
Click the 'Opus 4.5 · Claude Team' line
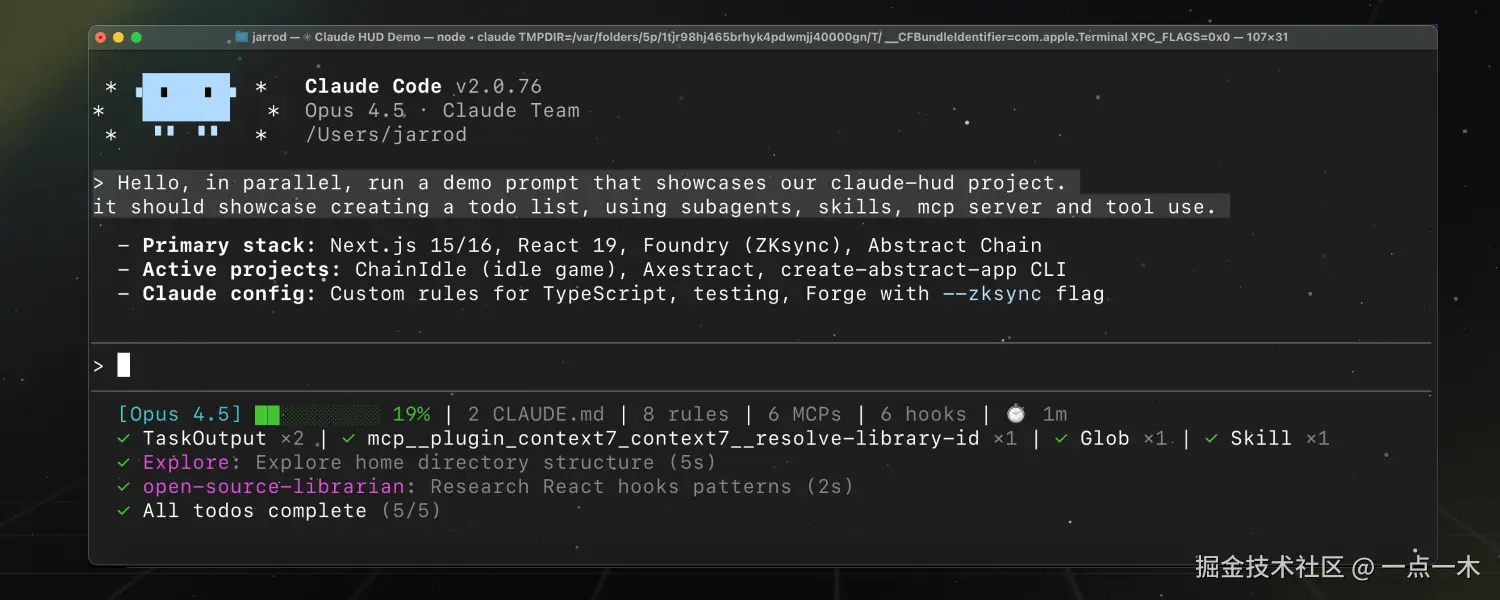(x=442, y=111)
